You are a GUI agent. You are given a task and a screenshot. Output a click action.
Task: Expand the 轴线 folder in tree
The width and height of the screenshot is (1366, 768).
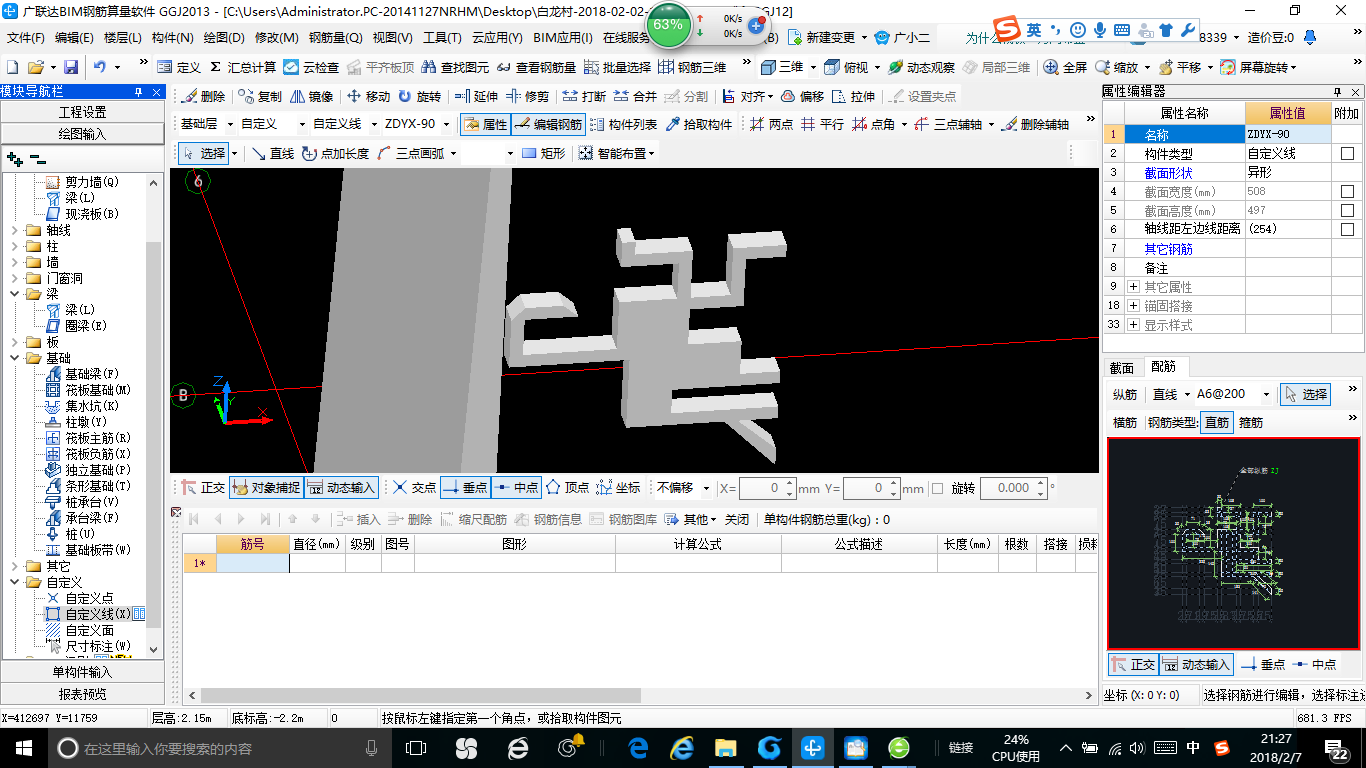point(14,230)
